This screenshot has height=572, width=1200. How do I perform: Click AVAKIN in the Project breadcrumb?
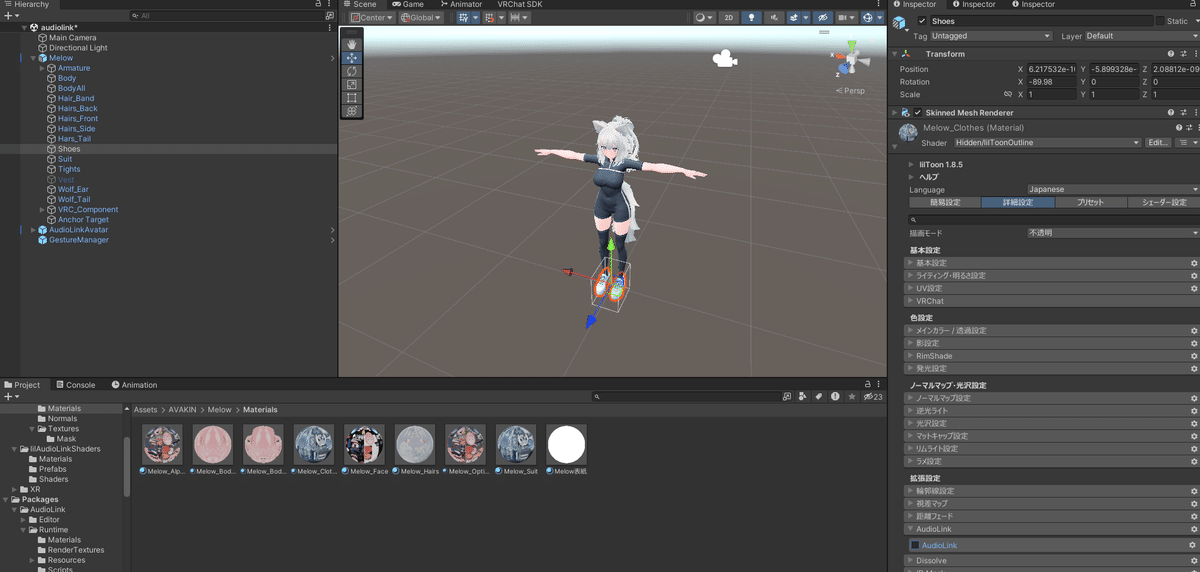coord(183,410)
